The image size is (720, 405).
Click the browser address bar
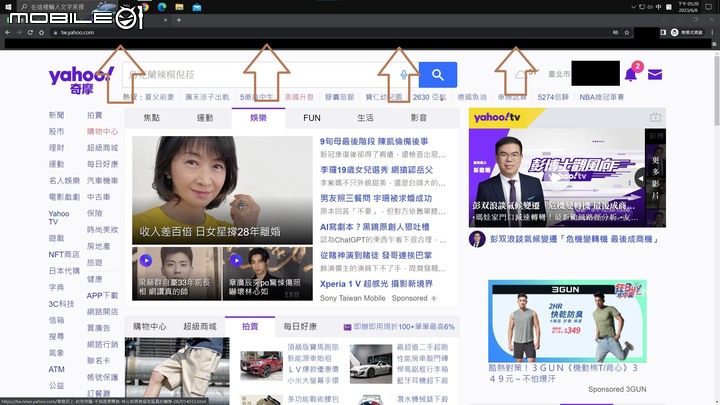338,33
